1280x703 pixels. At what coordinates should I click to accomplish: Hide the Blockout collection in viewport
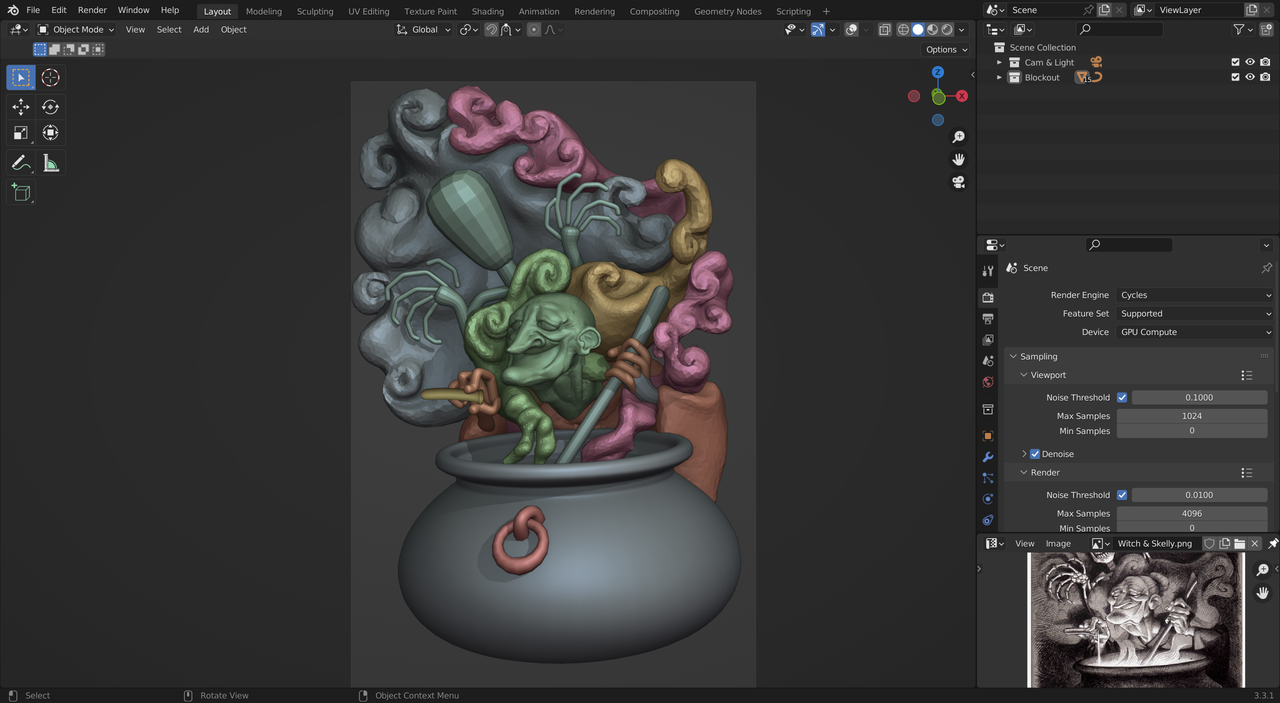coord(1249,77)
